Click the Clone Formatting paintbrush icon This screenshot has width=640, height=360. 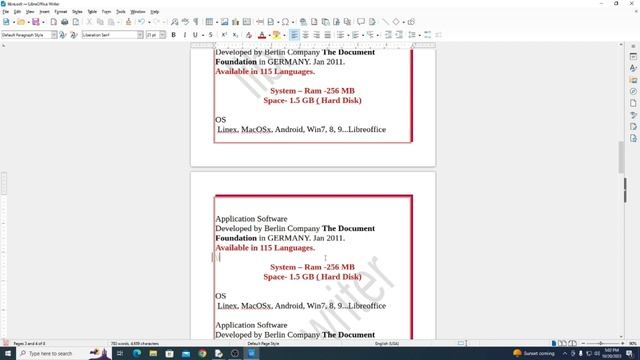[x=129, y=22]
